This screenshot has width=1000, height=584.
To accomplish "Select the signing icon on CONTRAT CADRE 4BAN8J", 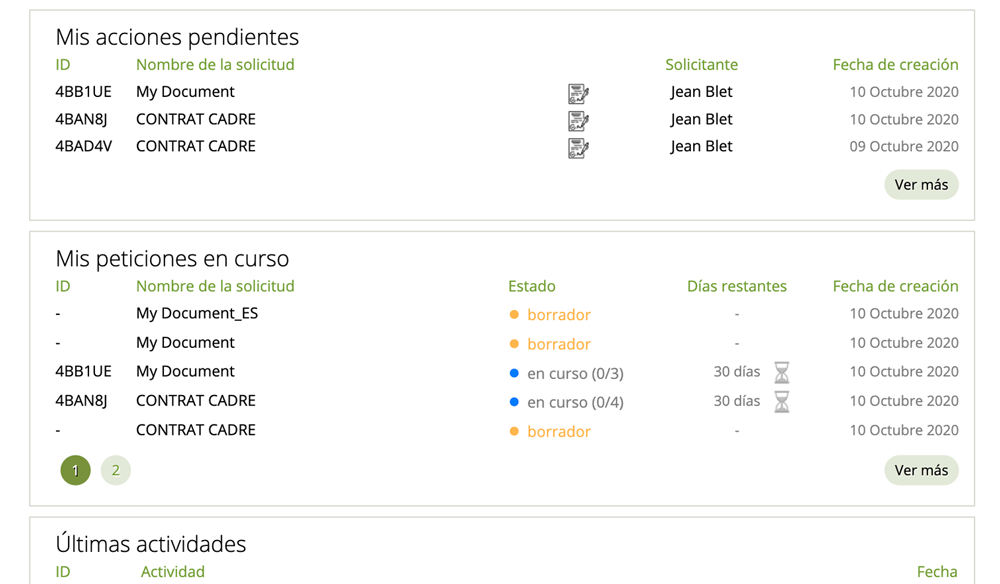I will coord(578,120).
